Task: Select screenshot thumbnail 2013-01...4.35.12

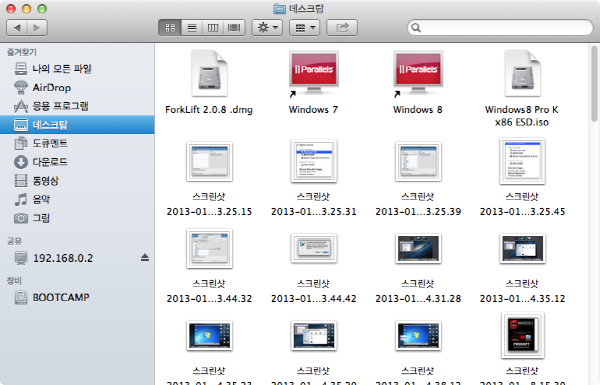Action: click(522, 248)
